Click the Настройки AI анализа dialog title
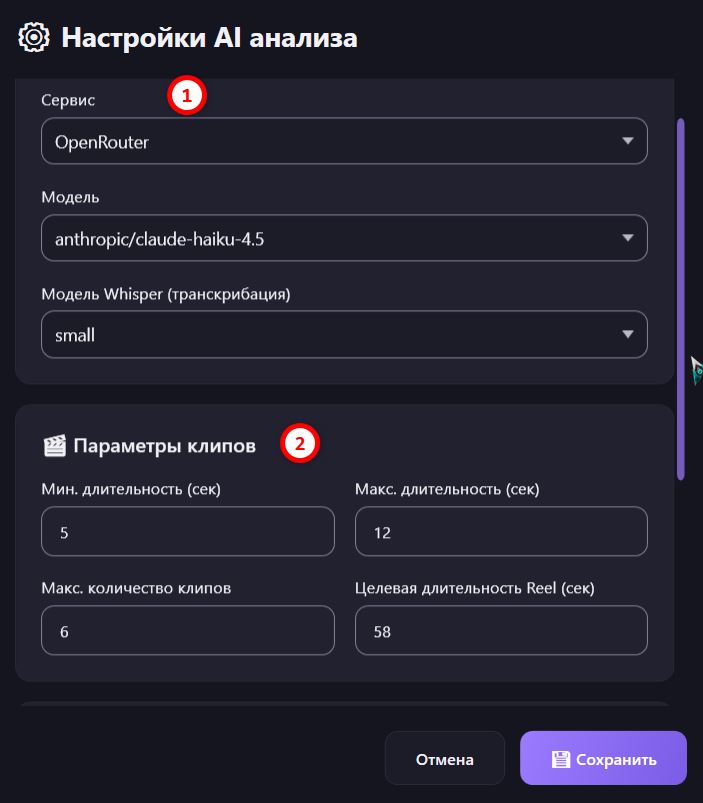Screen dimensions: 703x803 [x=209, y=38]
